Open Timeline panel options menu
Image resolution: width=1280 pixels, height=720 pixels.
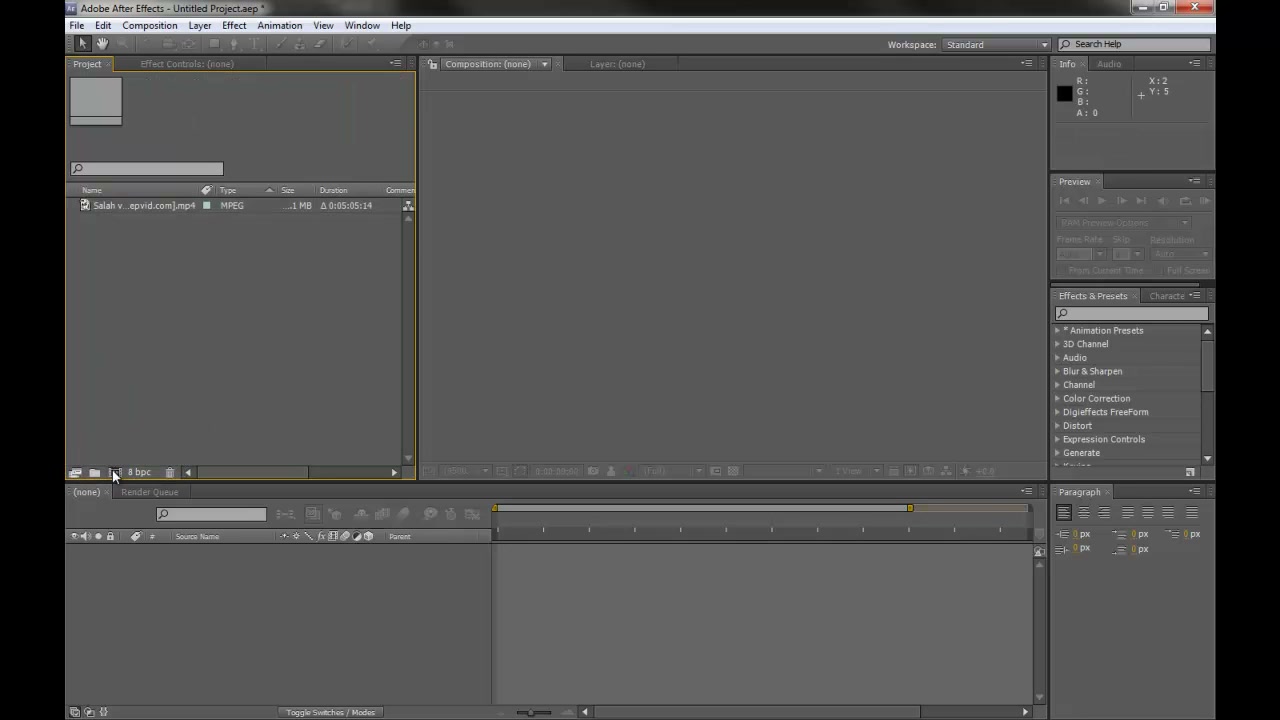point(1026,492)
